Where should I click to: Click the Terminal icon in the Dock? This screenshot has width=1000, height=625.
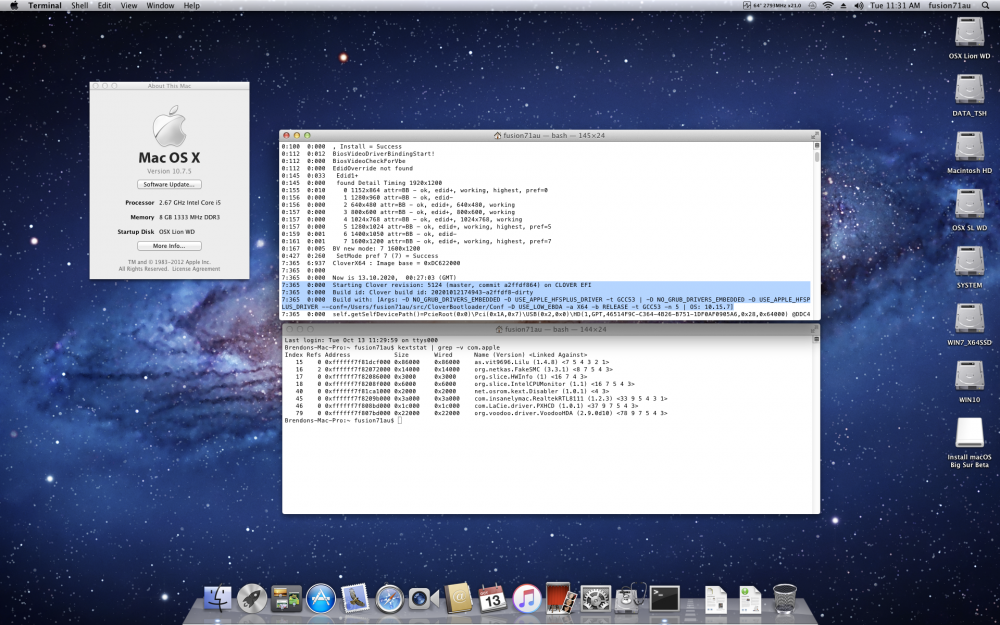(x=665, y=598)
